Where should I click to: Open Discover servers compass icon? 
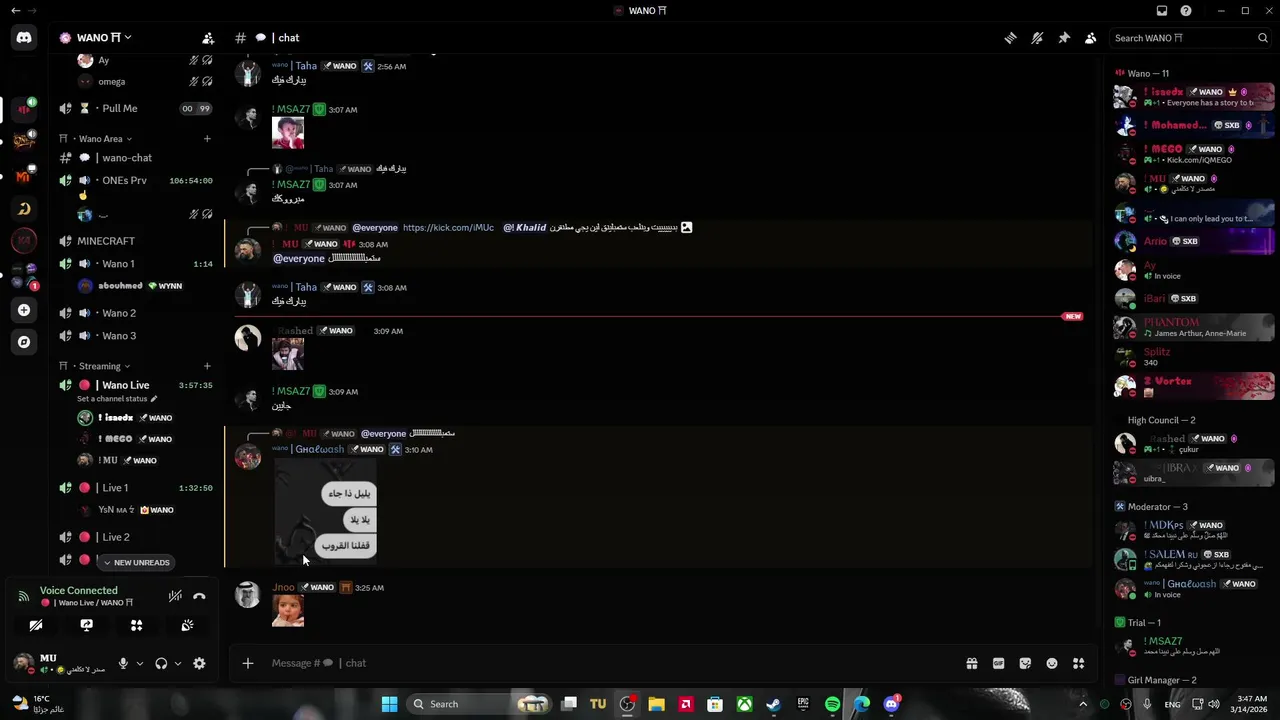pos(24,342)
